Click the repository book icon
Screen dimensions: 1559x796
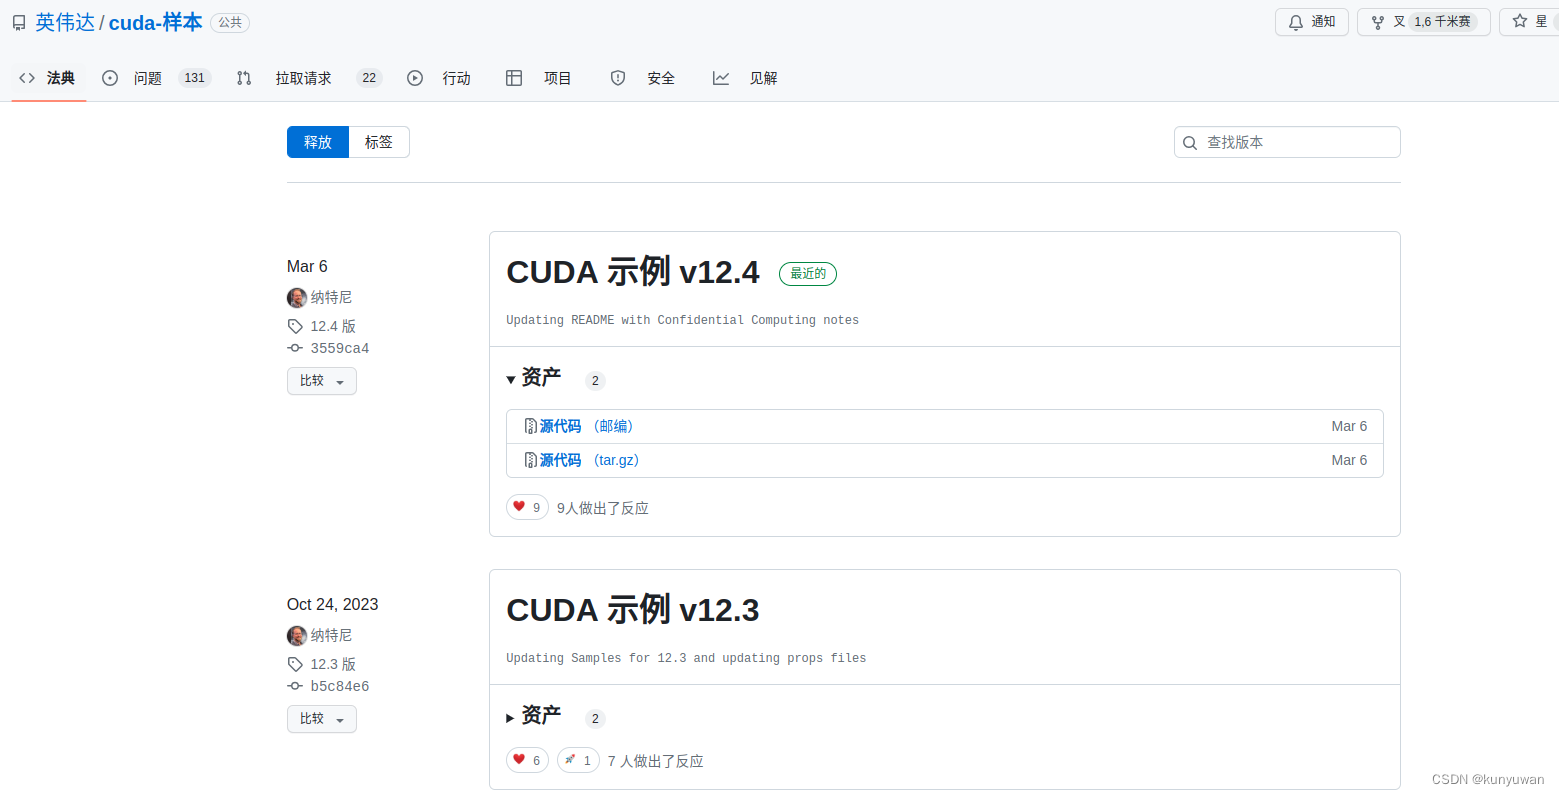tap(19, 22)
